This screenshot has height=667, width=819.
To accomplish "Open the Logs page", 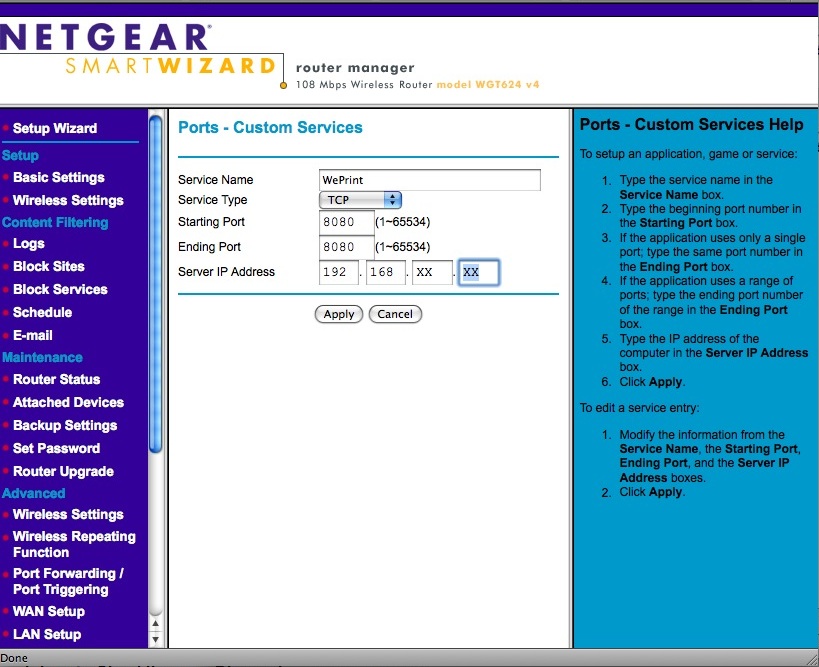I will click(x=29, y=244).
